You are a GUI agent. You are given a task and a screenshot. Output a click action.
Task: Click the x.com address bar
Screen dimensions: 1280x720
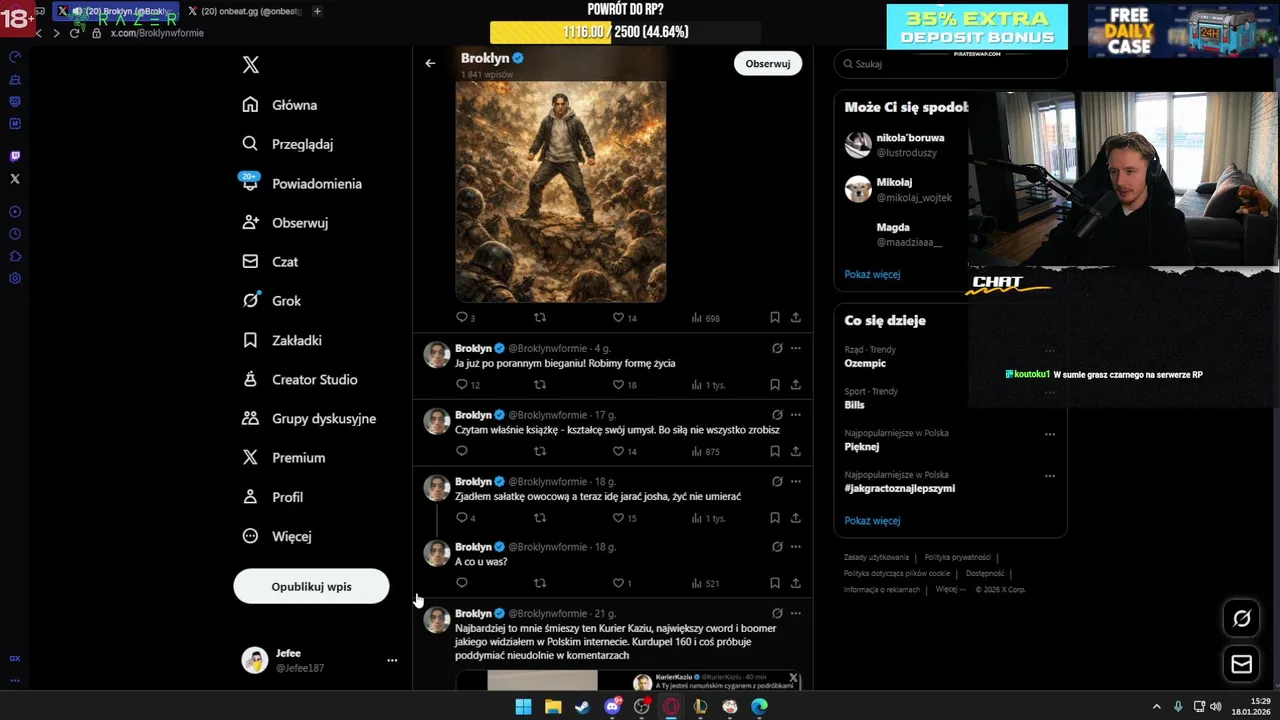click(x=157, y=33)
